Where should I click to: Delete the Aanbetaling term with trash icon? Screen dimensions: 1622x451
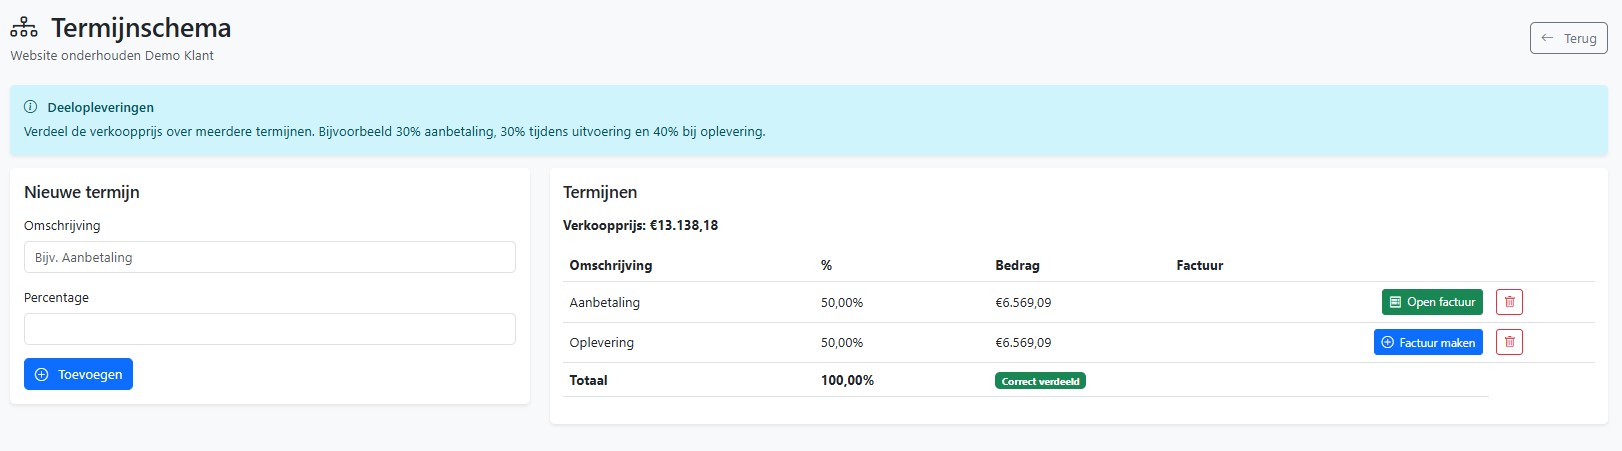1509,302
